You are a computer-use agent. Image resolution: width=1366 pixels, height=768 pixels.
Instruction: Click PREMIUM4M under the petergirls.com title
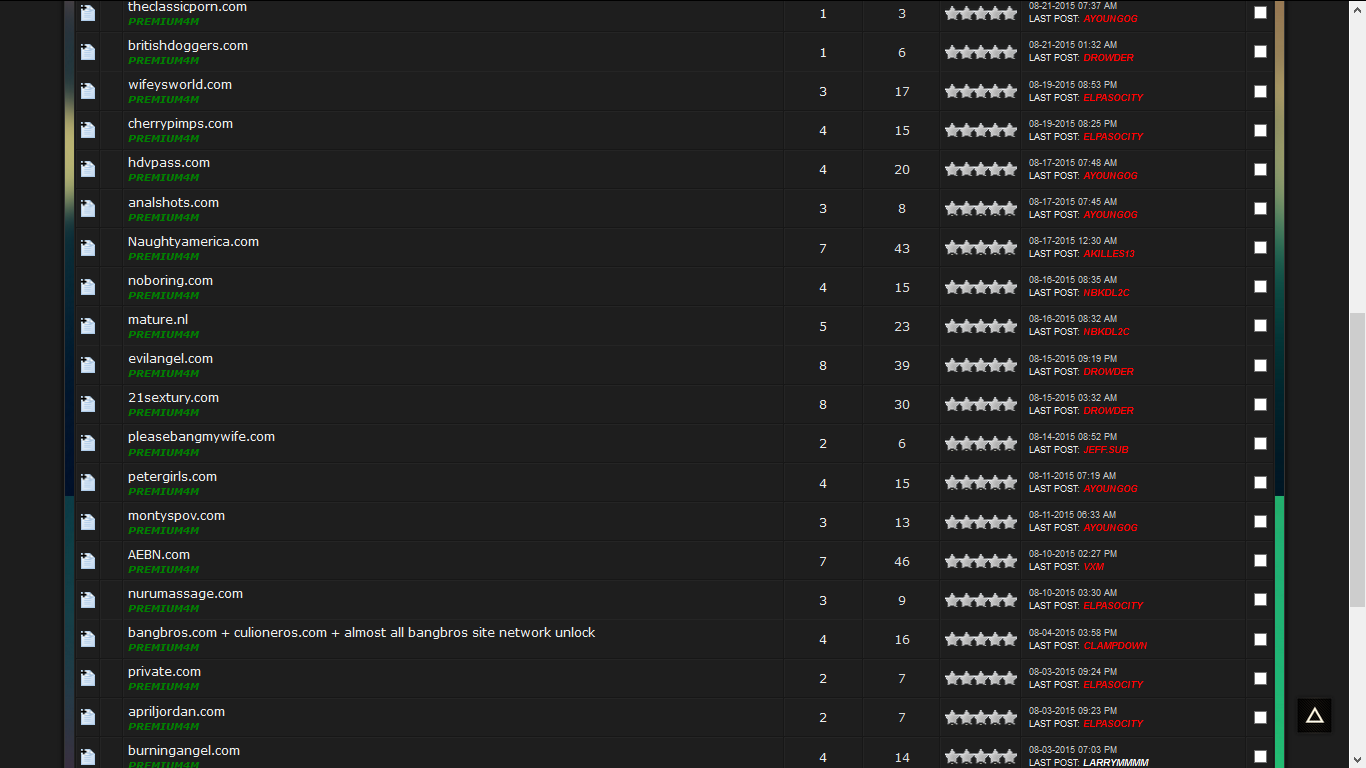point(164,492)
